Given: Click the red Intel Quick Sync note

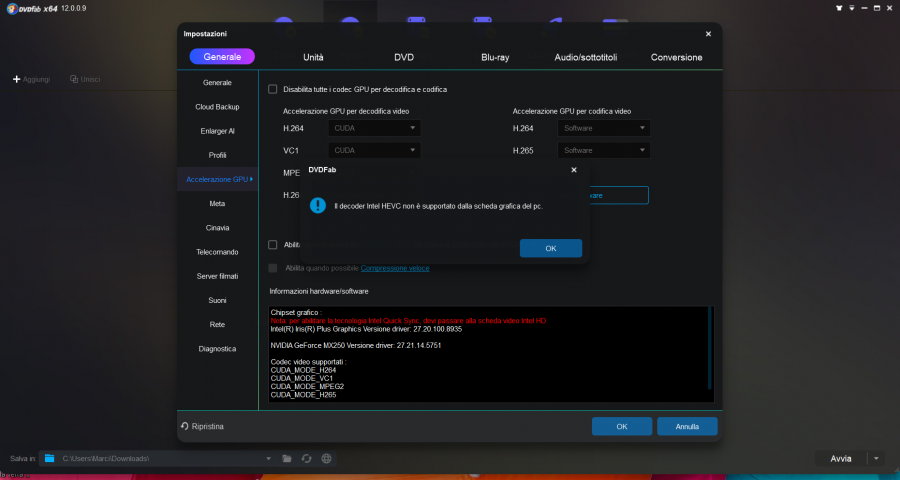Looking at the screenshot, I should (409, 321).
